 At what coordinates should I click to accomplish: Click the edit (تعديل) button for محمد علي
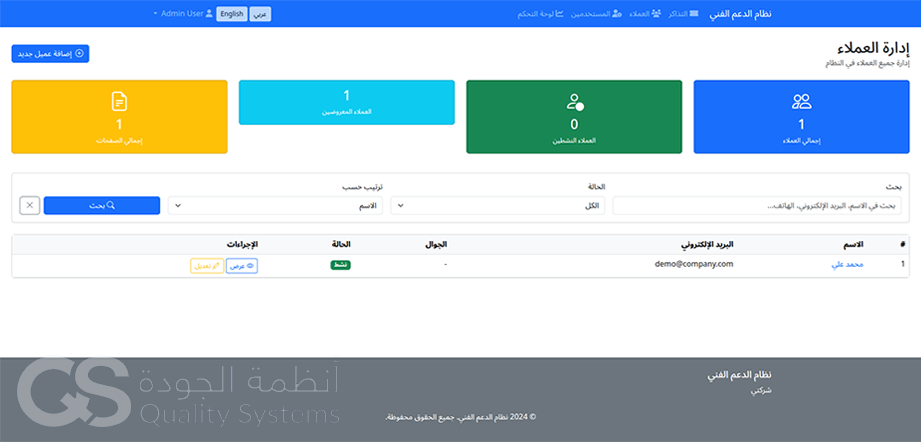206,266
